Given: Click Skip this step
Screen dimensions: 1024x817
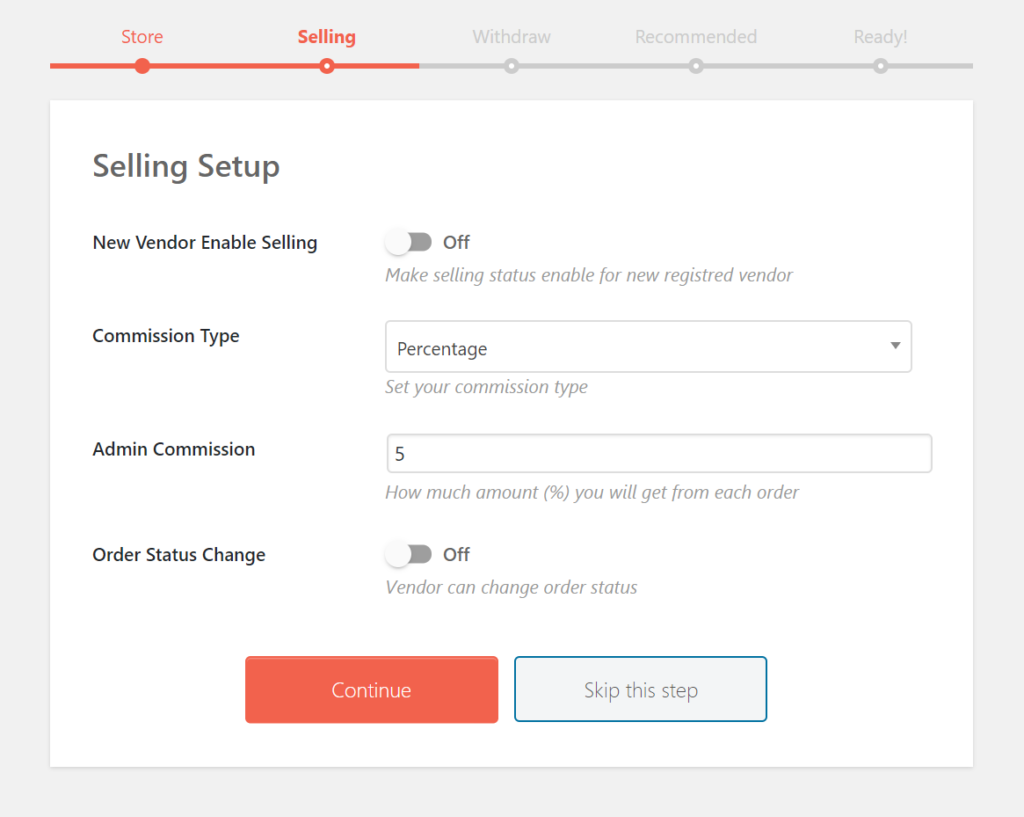Looking at the screenshot, I should point(640,689).
